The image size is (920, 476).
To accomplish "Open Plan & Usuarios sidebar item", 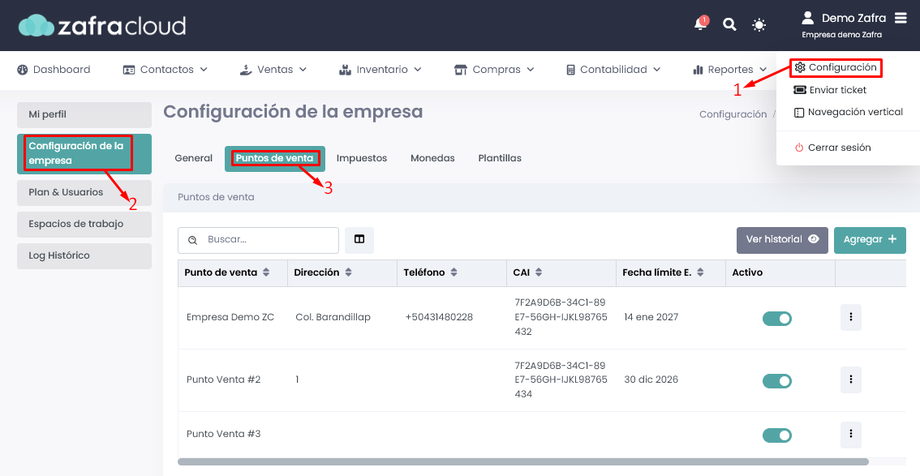I will coord(84,193).
